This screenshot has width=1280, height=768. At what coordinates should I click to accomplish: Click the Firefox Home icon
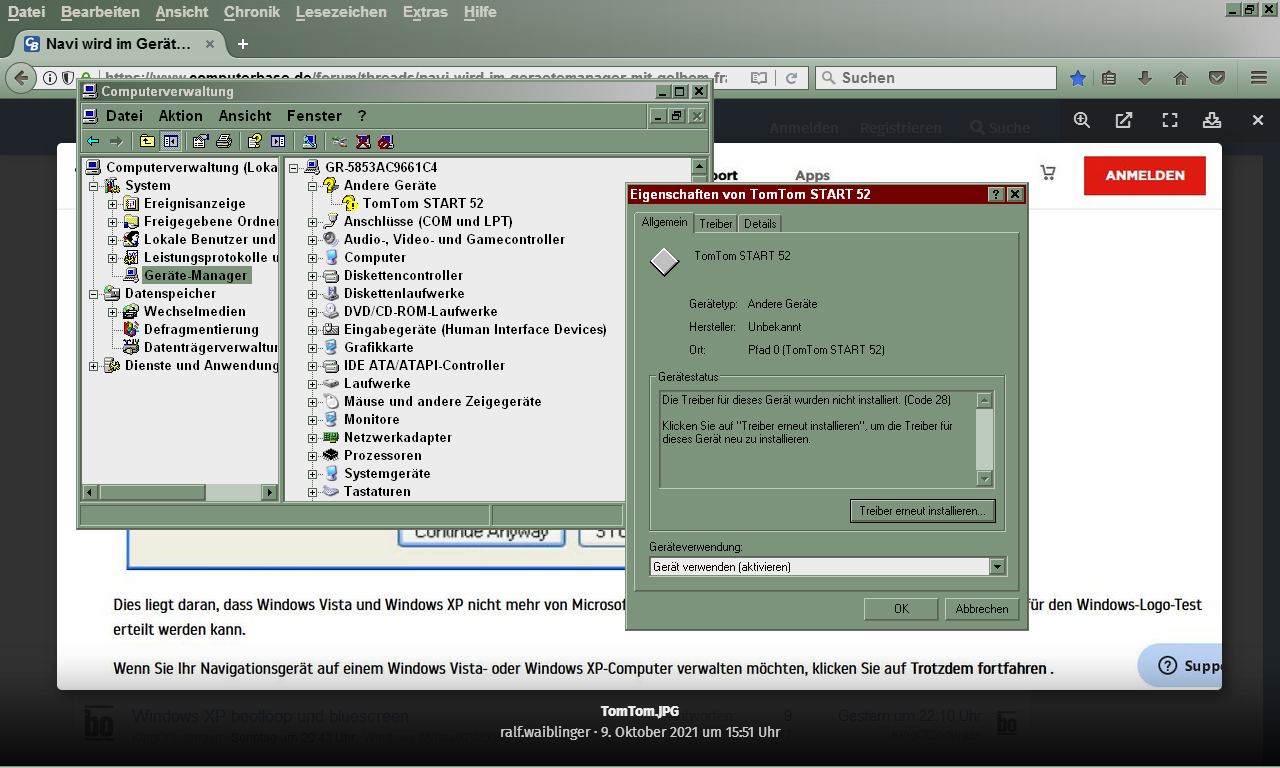(1181, 78)
